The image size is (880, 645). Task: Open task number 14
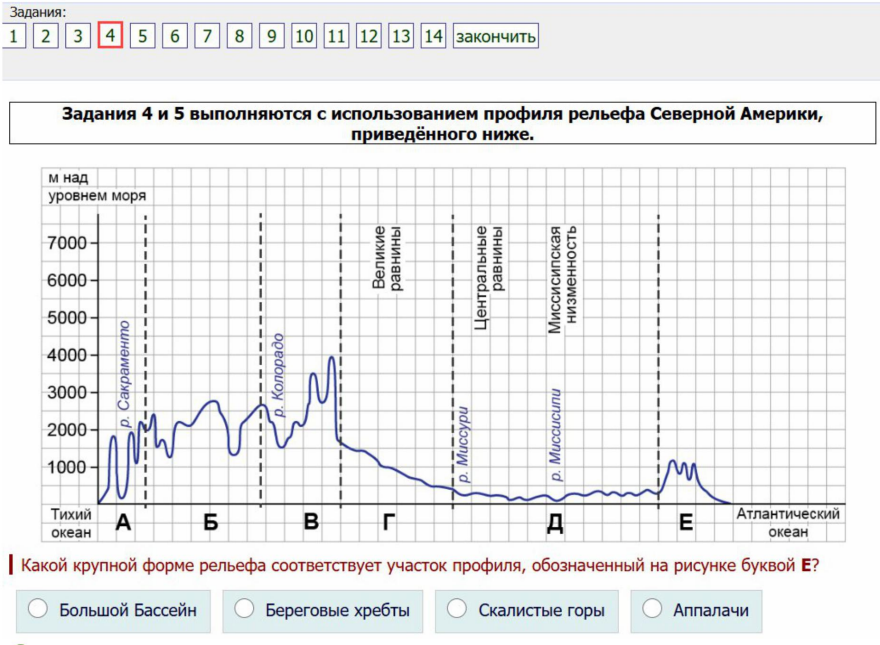(x=433, y=37)
